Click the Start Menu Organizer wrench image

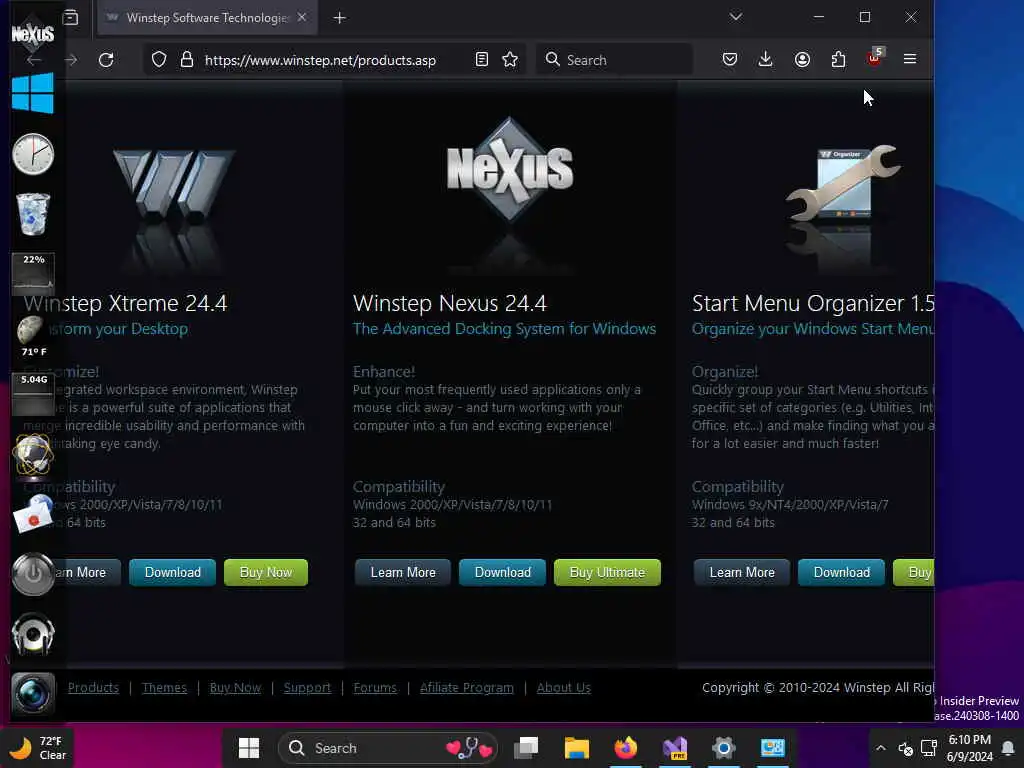[844, 183]
